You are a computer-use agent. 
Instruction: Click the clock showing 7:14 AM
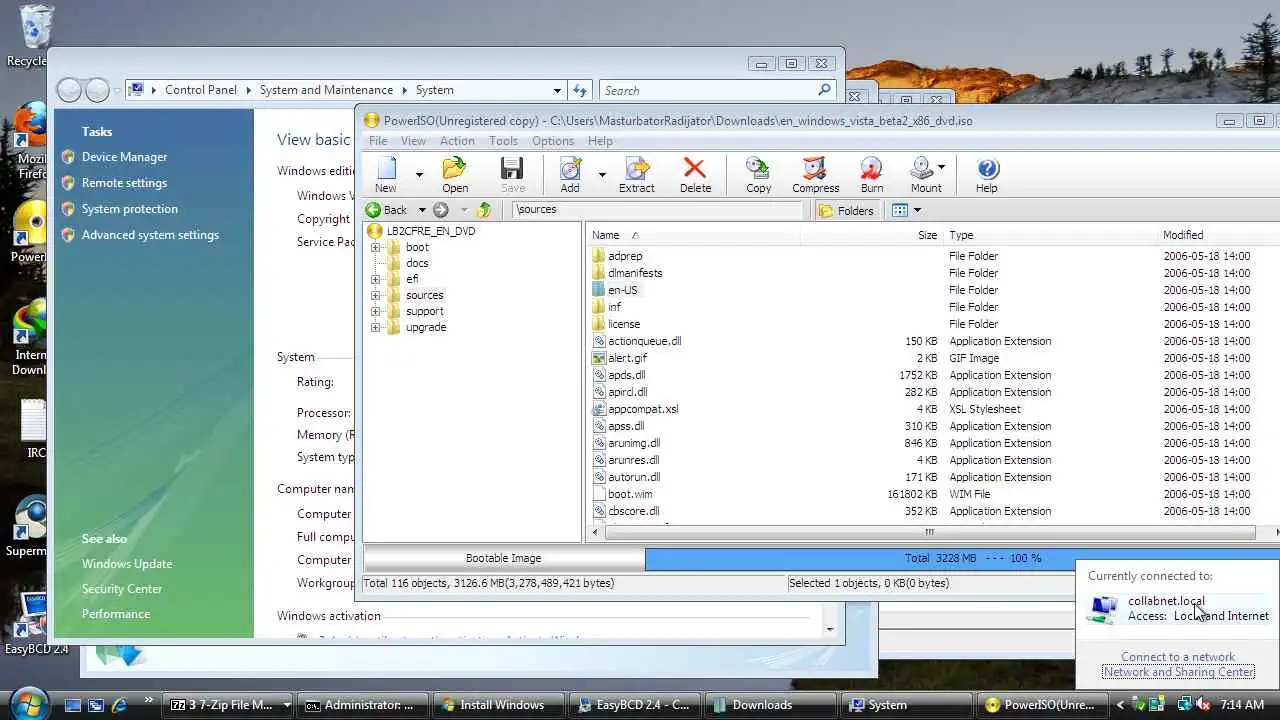[x=1242, y=705]
